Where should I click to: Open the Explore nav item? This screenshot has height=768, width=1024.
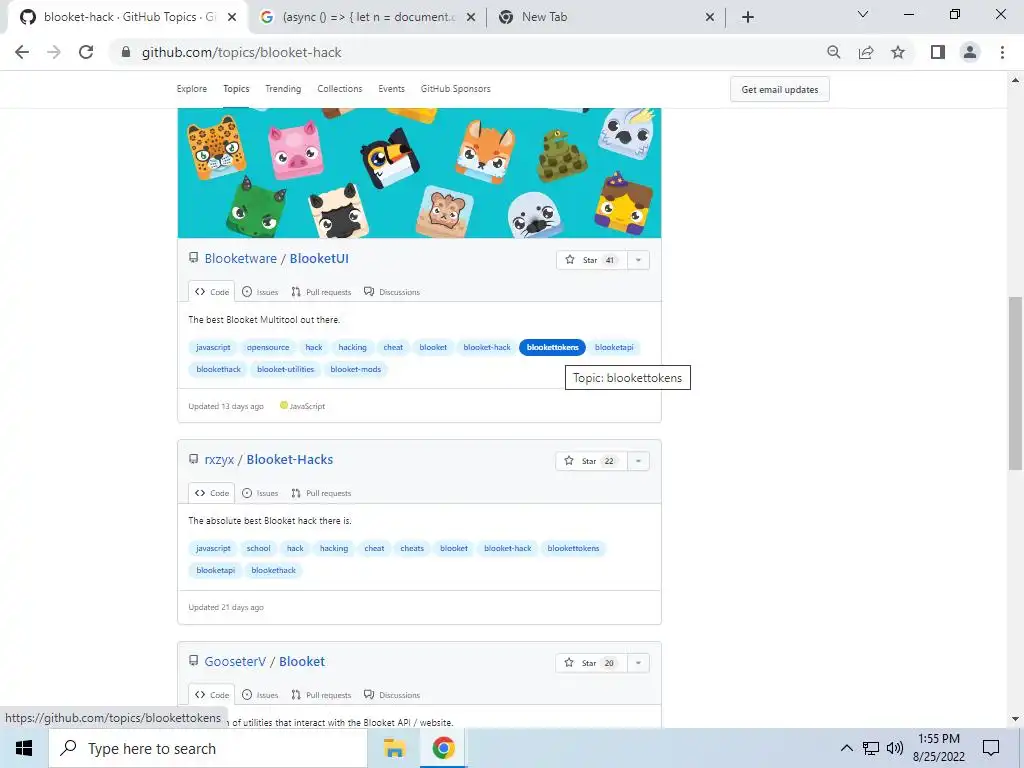pos(191,89)
